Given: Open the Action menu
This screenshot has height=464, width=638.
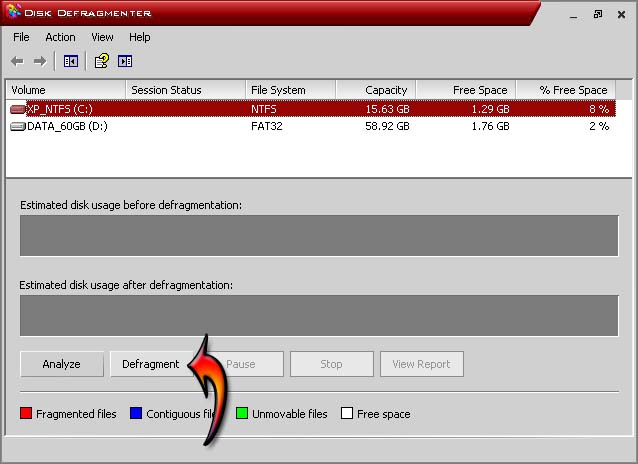Looking at the screenshot, I should pyautogui.click(x=60, y=37).
